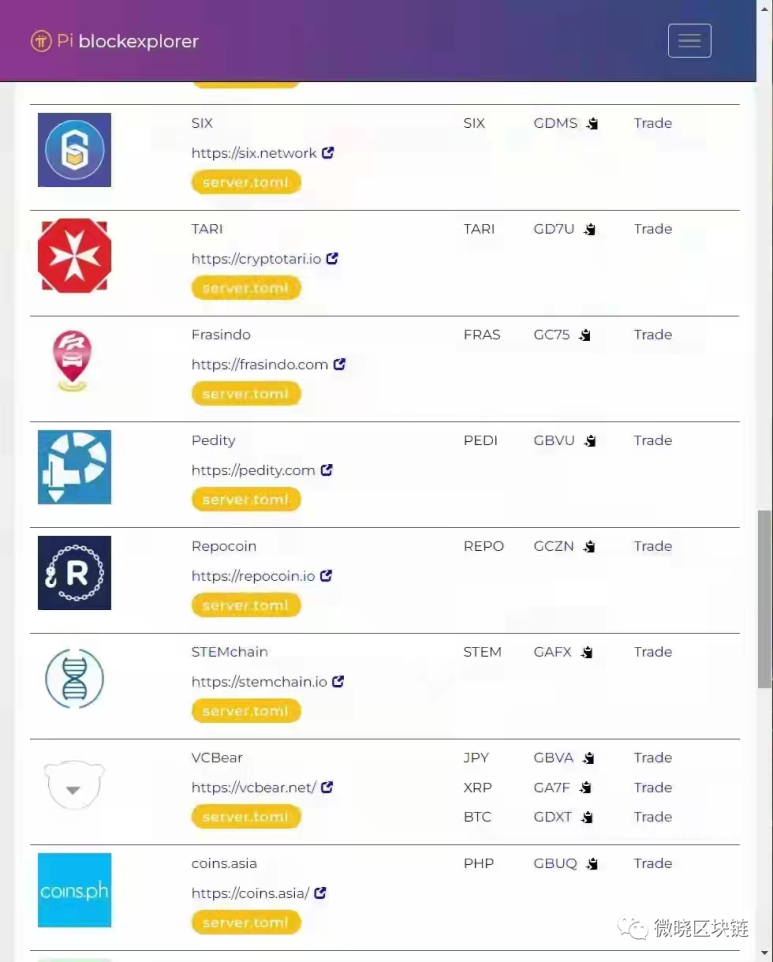Image resolution: width=773 pixels, height=962 pixels.
Task: Open server.toml for coins.asia
Action: 246,922
